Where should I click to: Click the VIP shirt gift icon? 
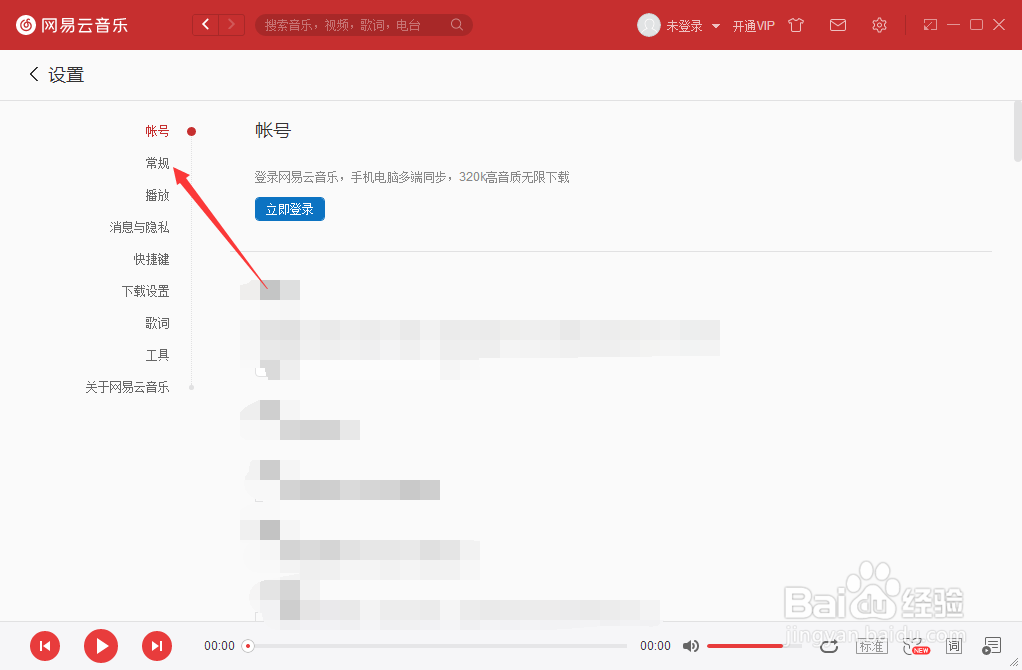point(796,25)
